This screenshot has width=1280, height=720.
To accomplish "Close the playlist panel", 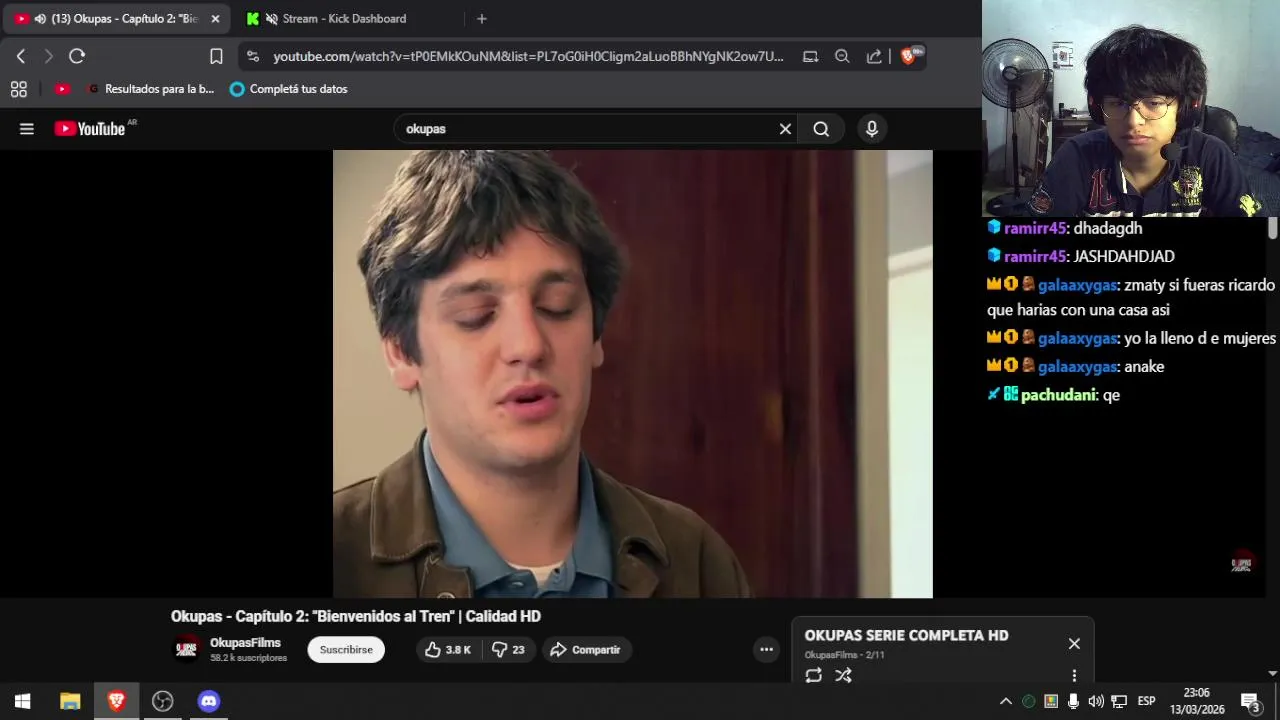I will pyautogui.click(x=1074, y=644).
